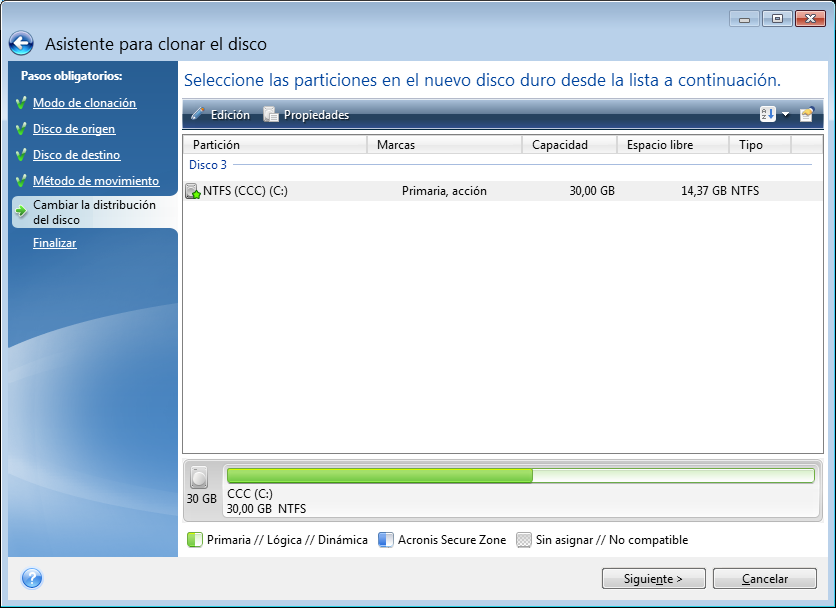Click the column chooser icon

click(x=807, y=114)
